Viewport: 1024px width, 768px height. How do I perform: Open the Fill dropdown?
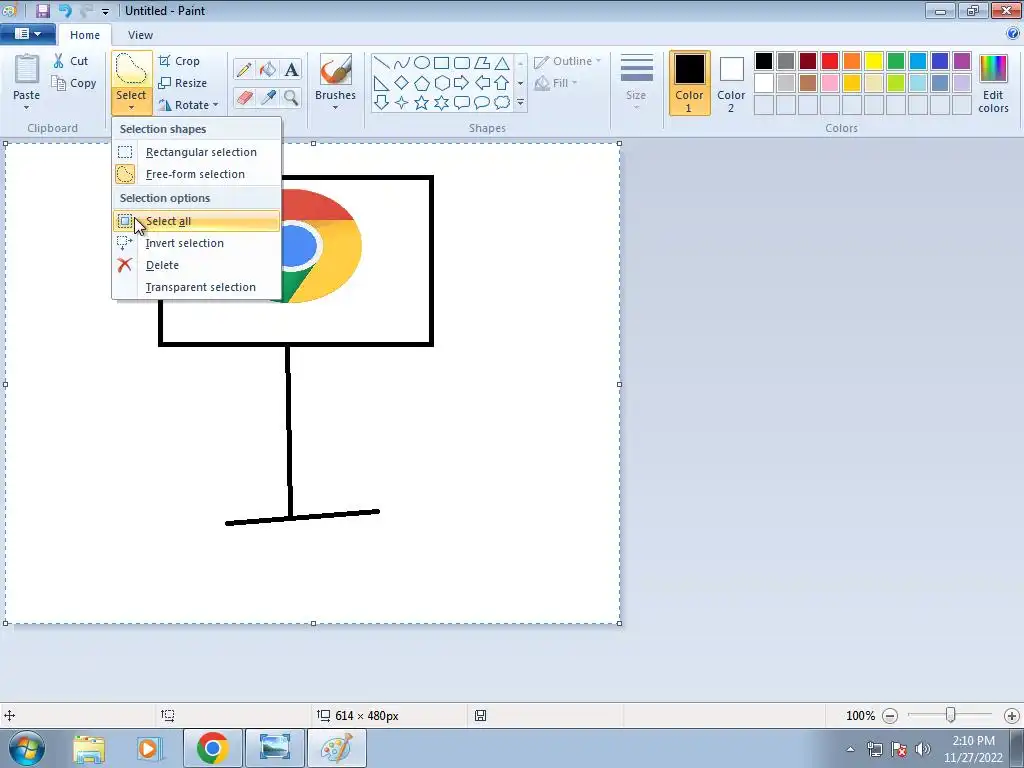pos(556,83)
